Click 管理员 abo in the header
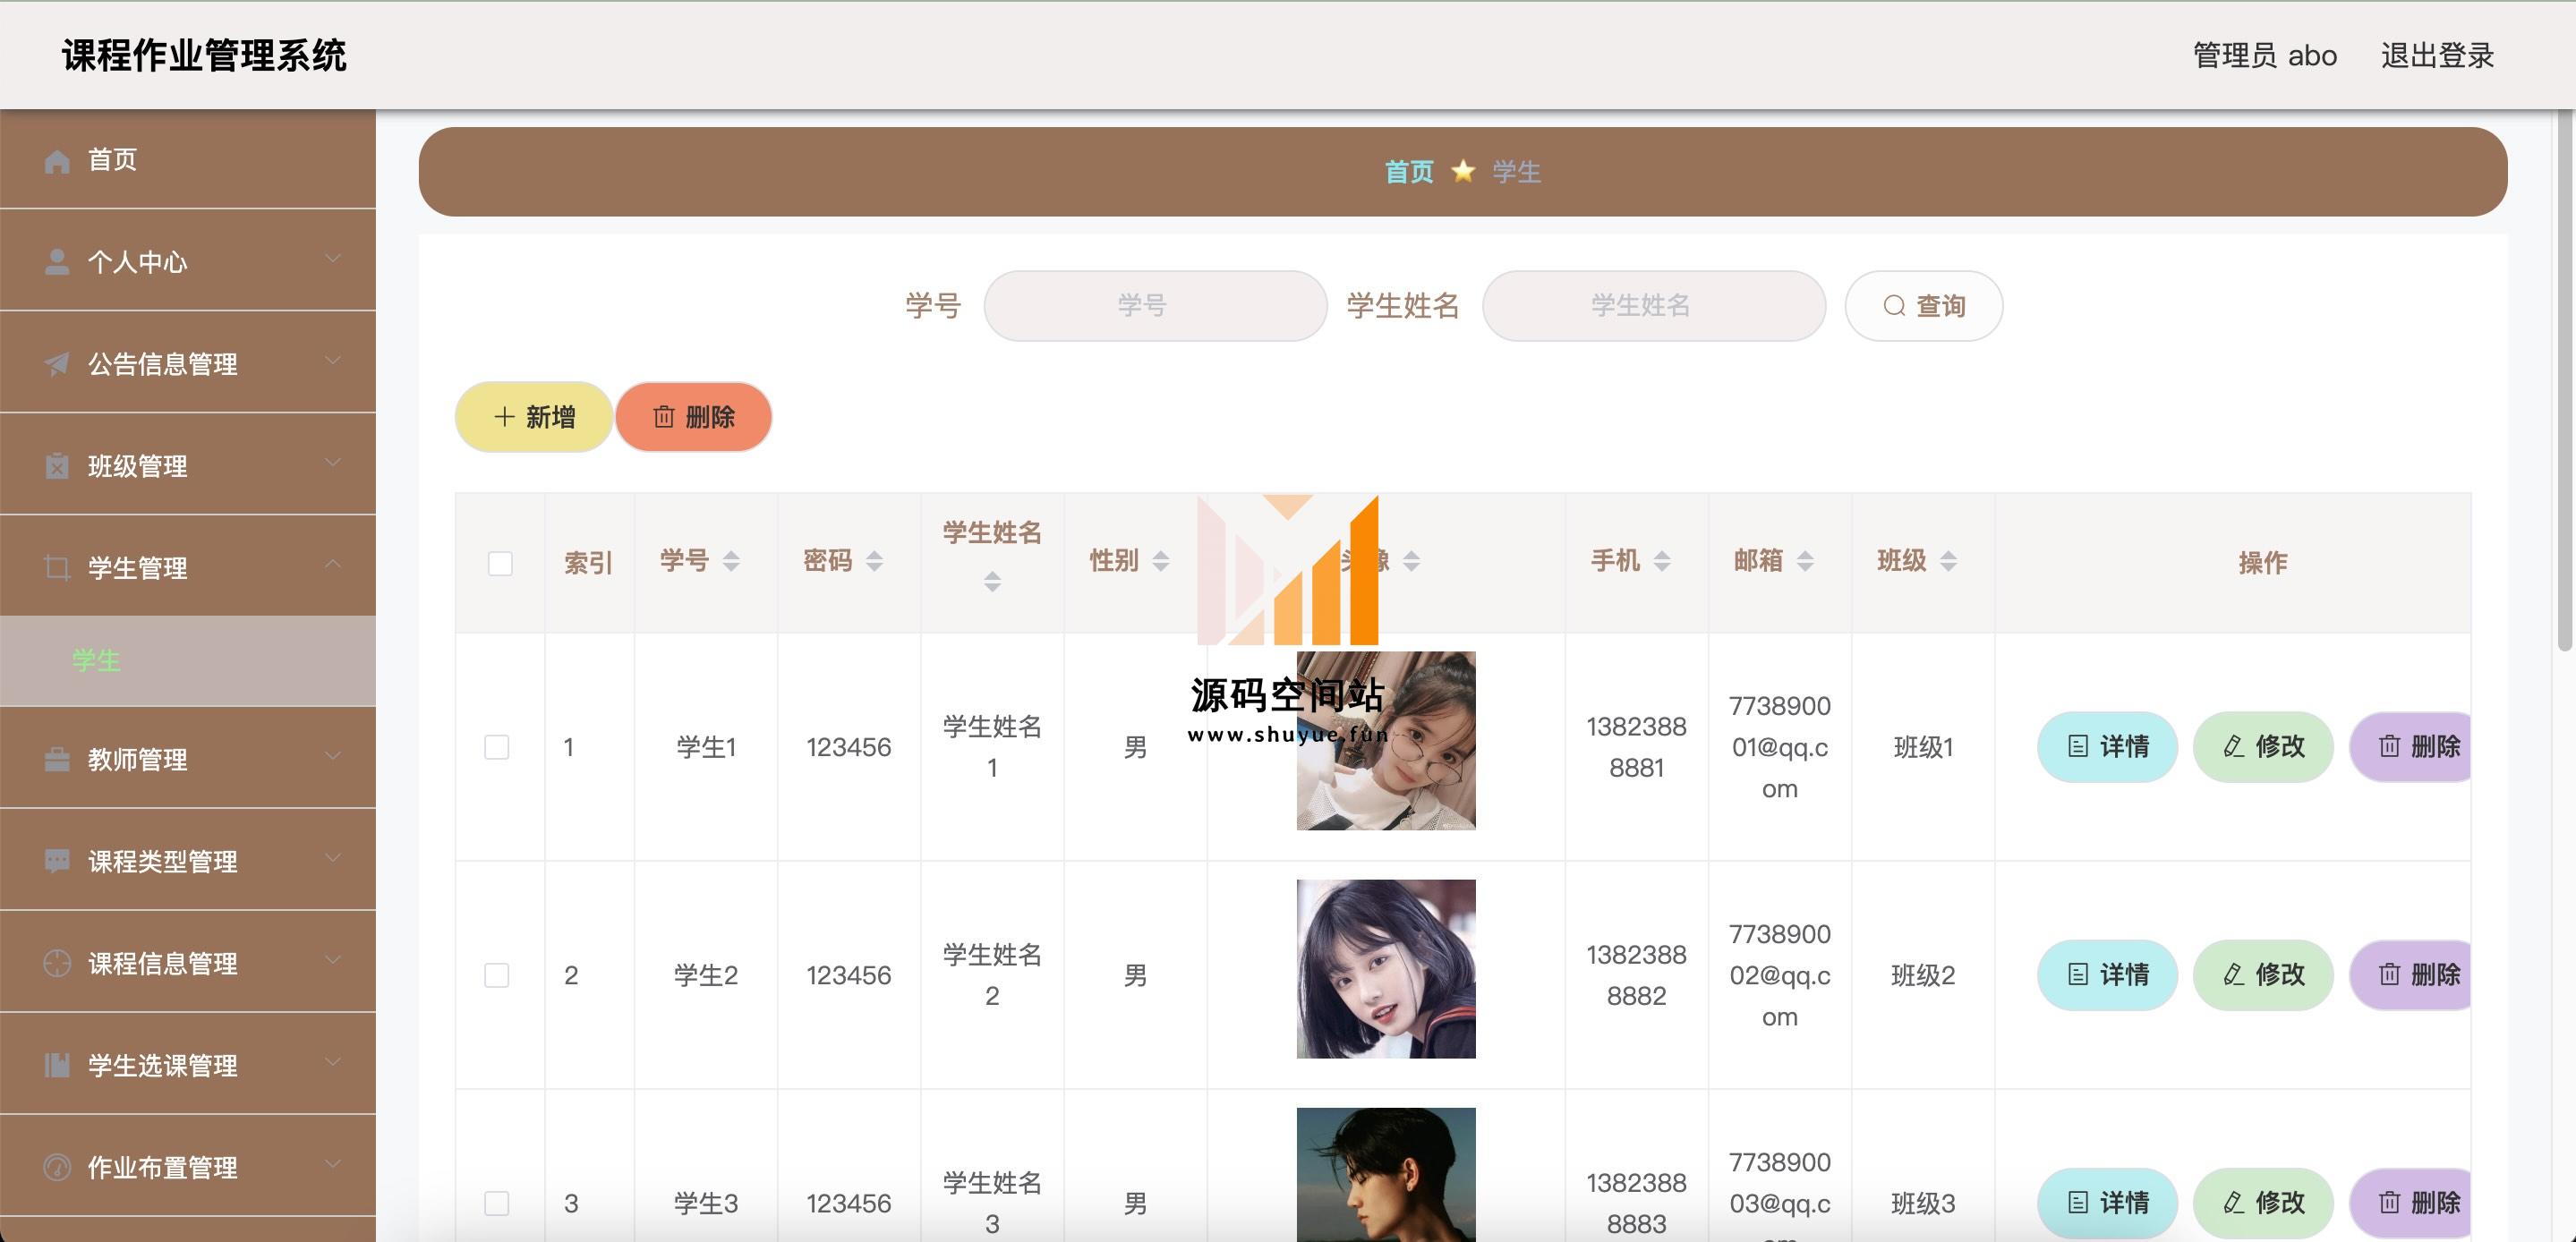The width and height of the screenshot is (2576, 1242). pos(2265,55)
